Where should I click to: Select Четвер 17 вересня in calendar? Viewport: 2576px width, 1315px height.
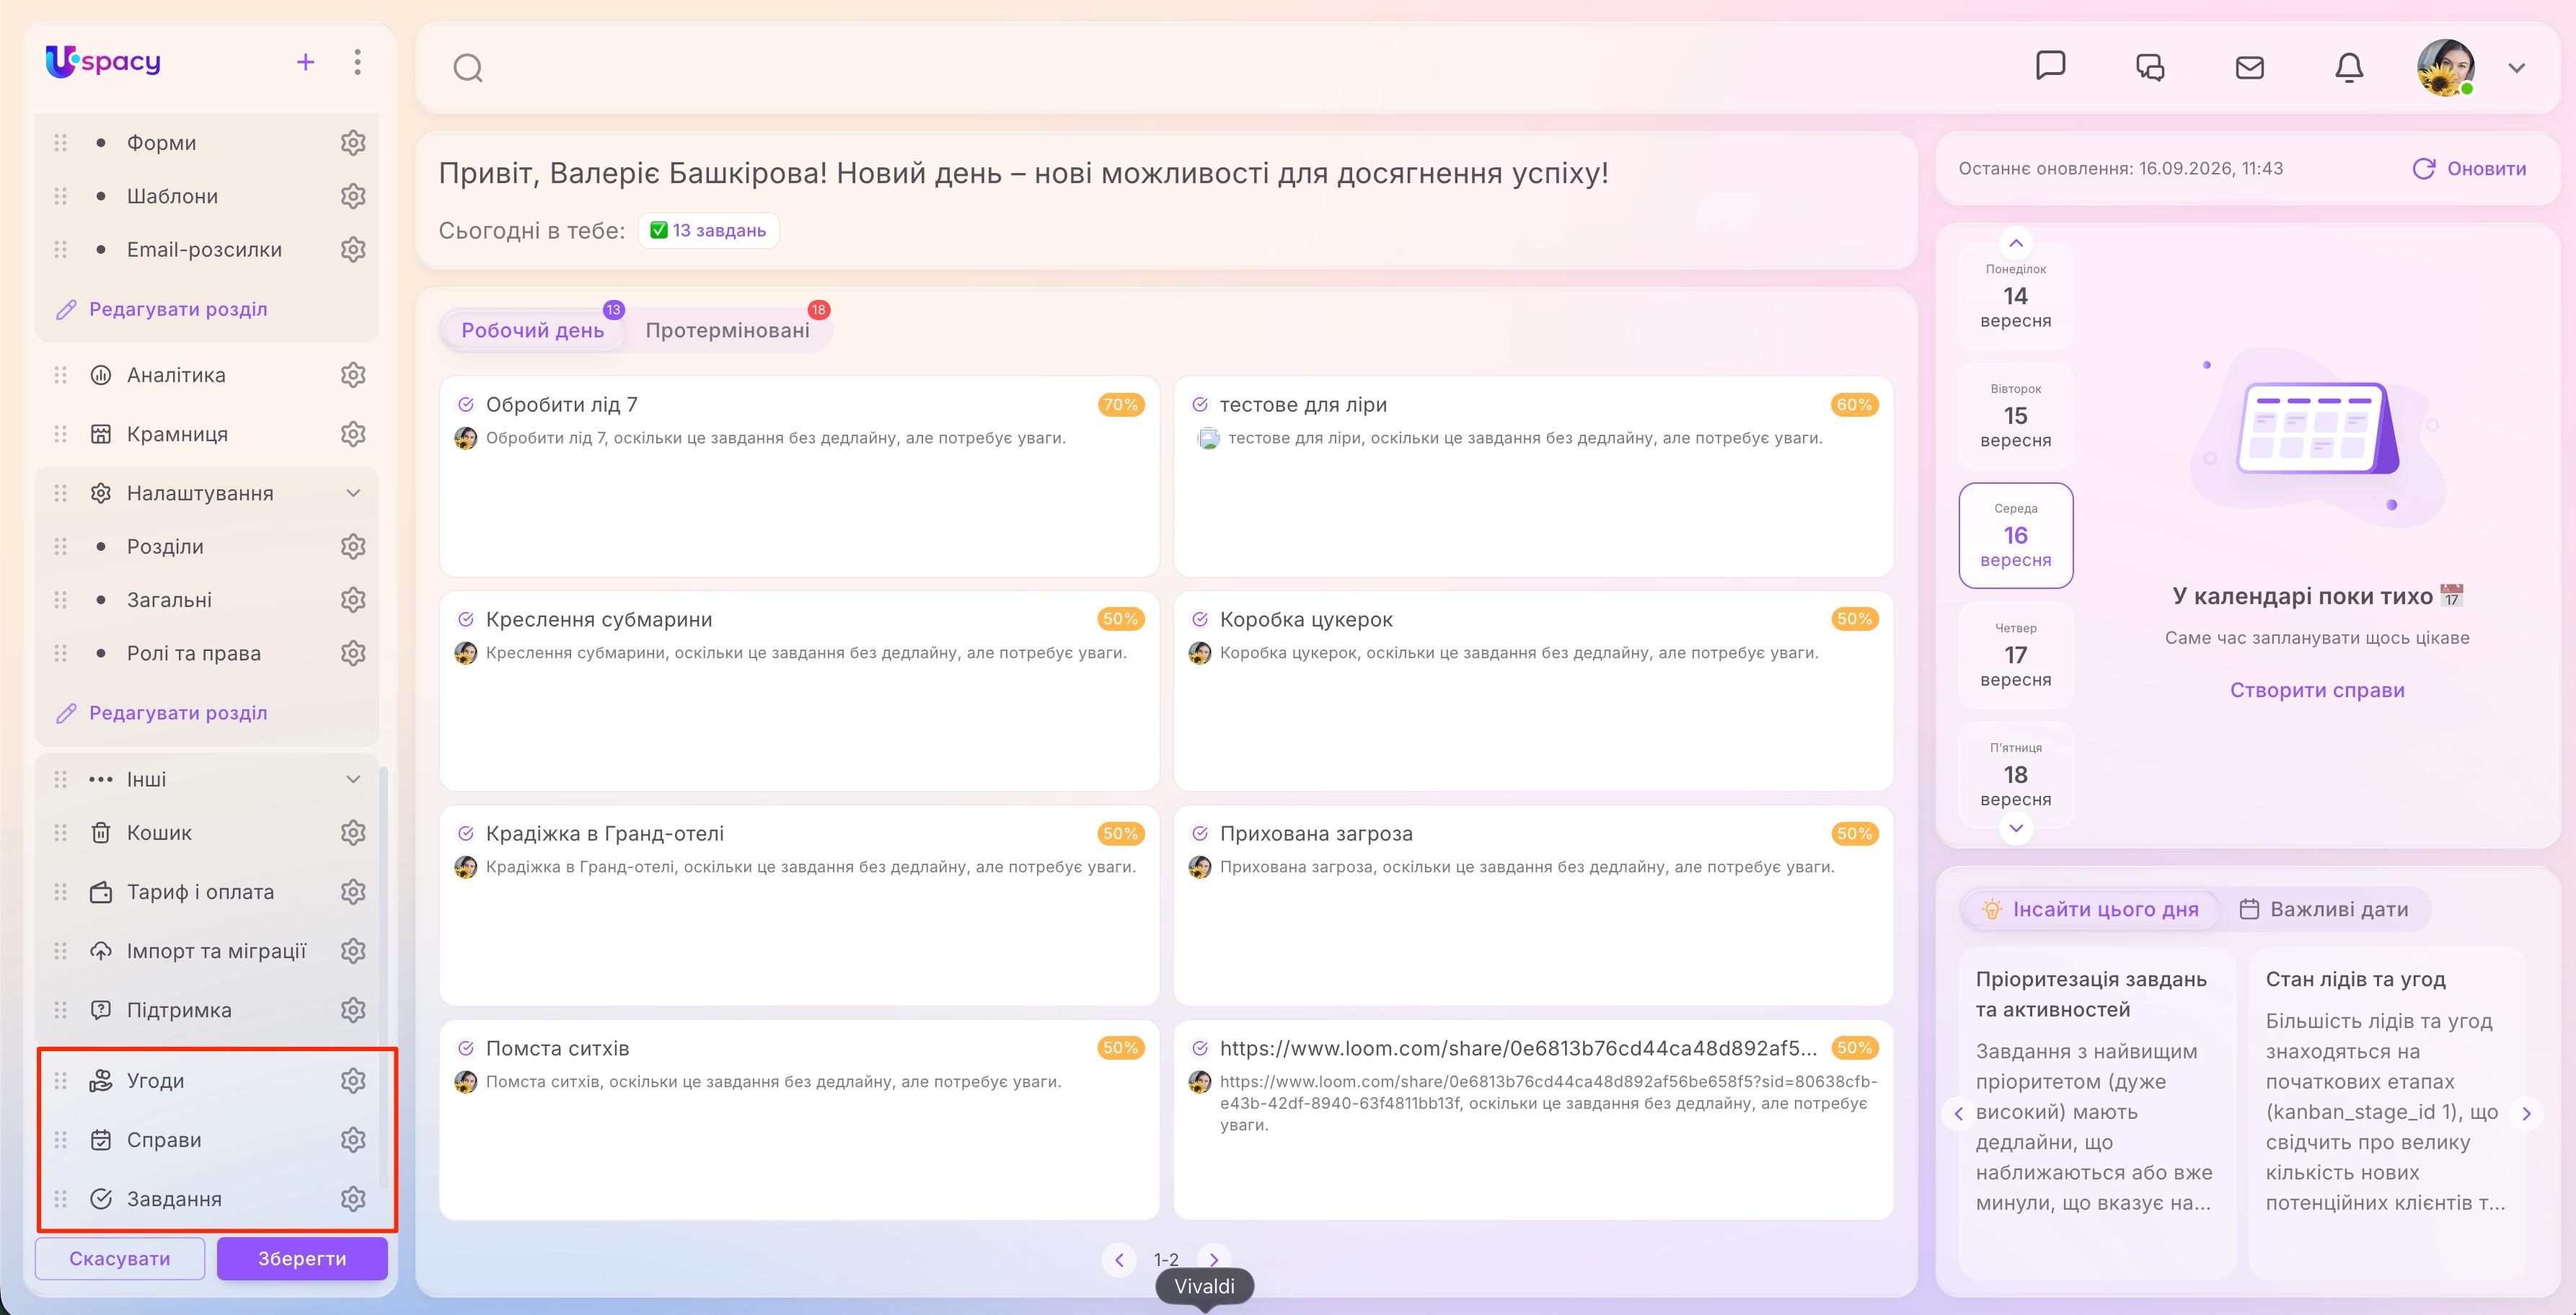2015,654
